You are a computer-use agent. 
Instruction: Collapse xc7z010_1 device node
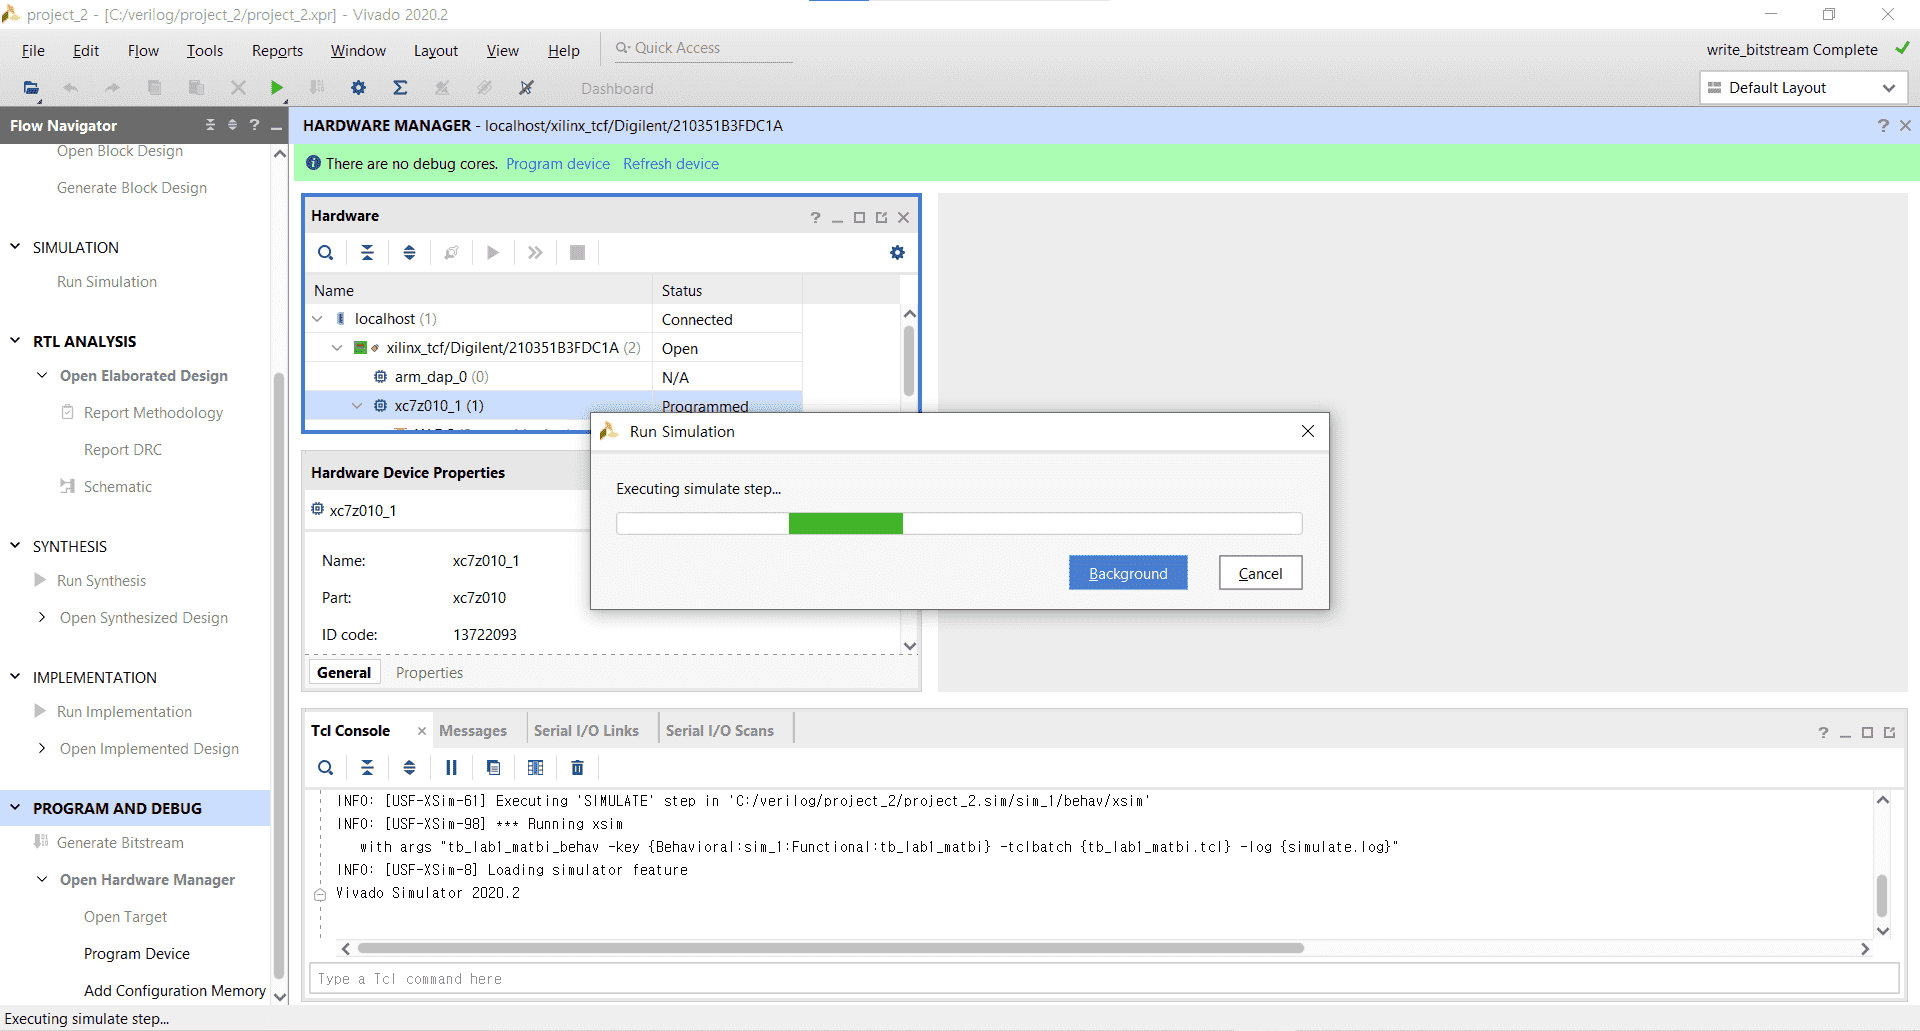click(x=357, y=405)
